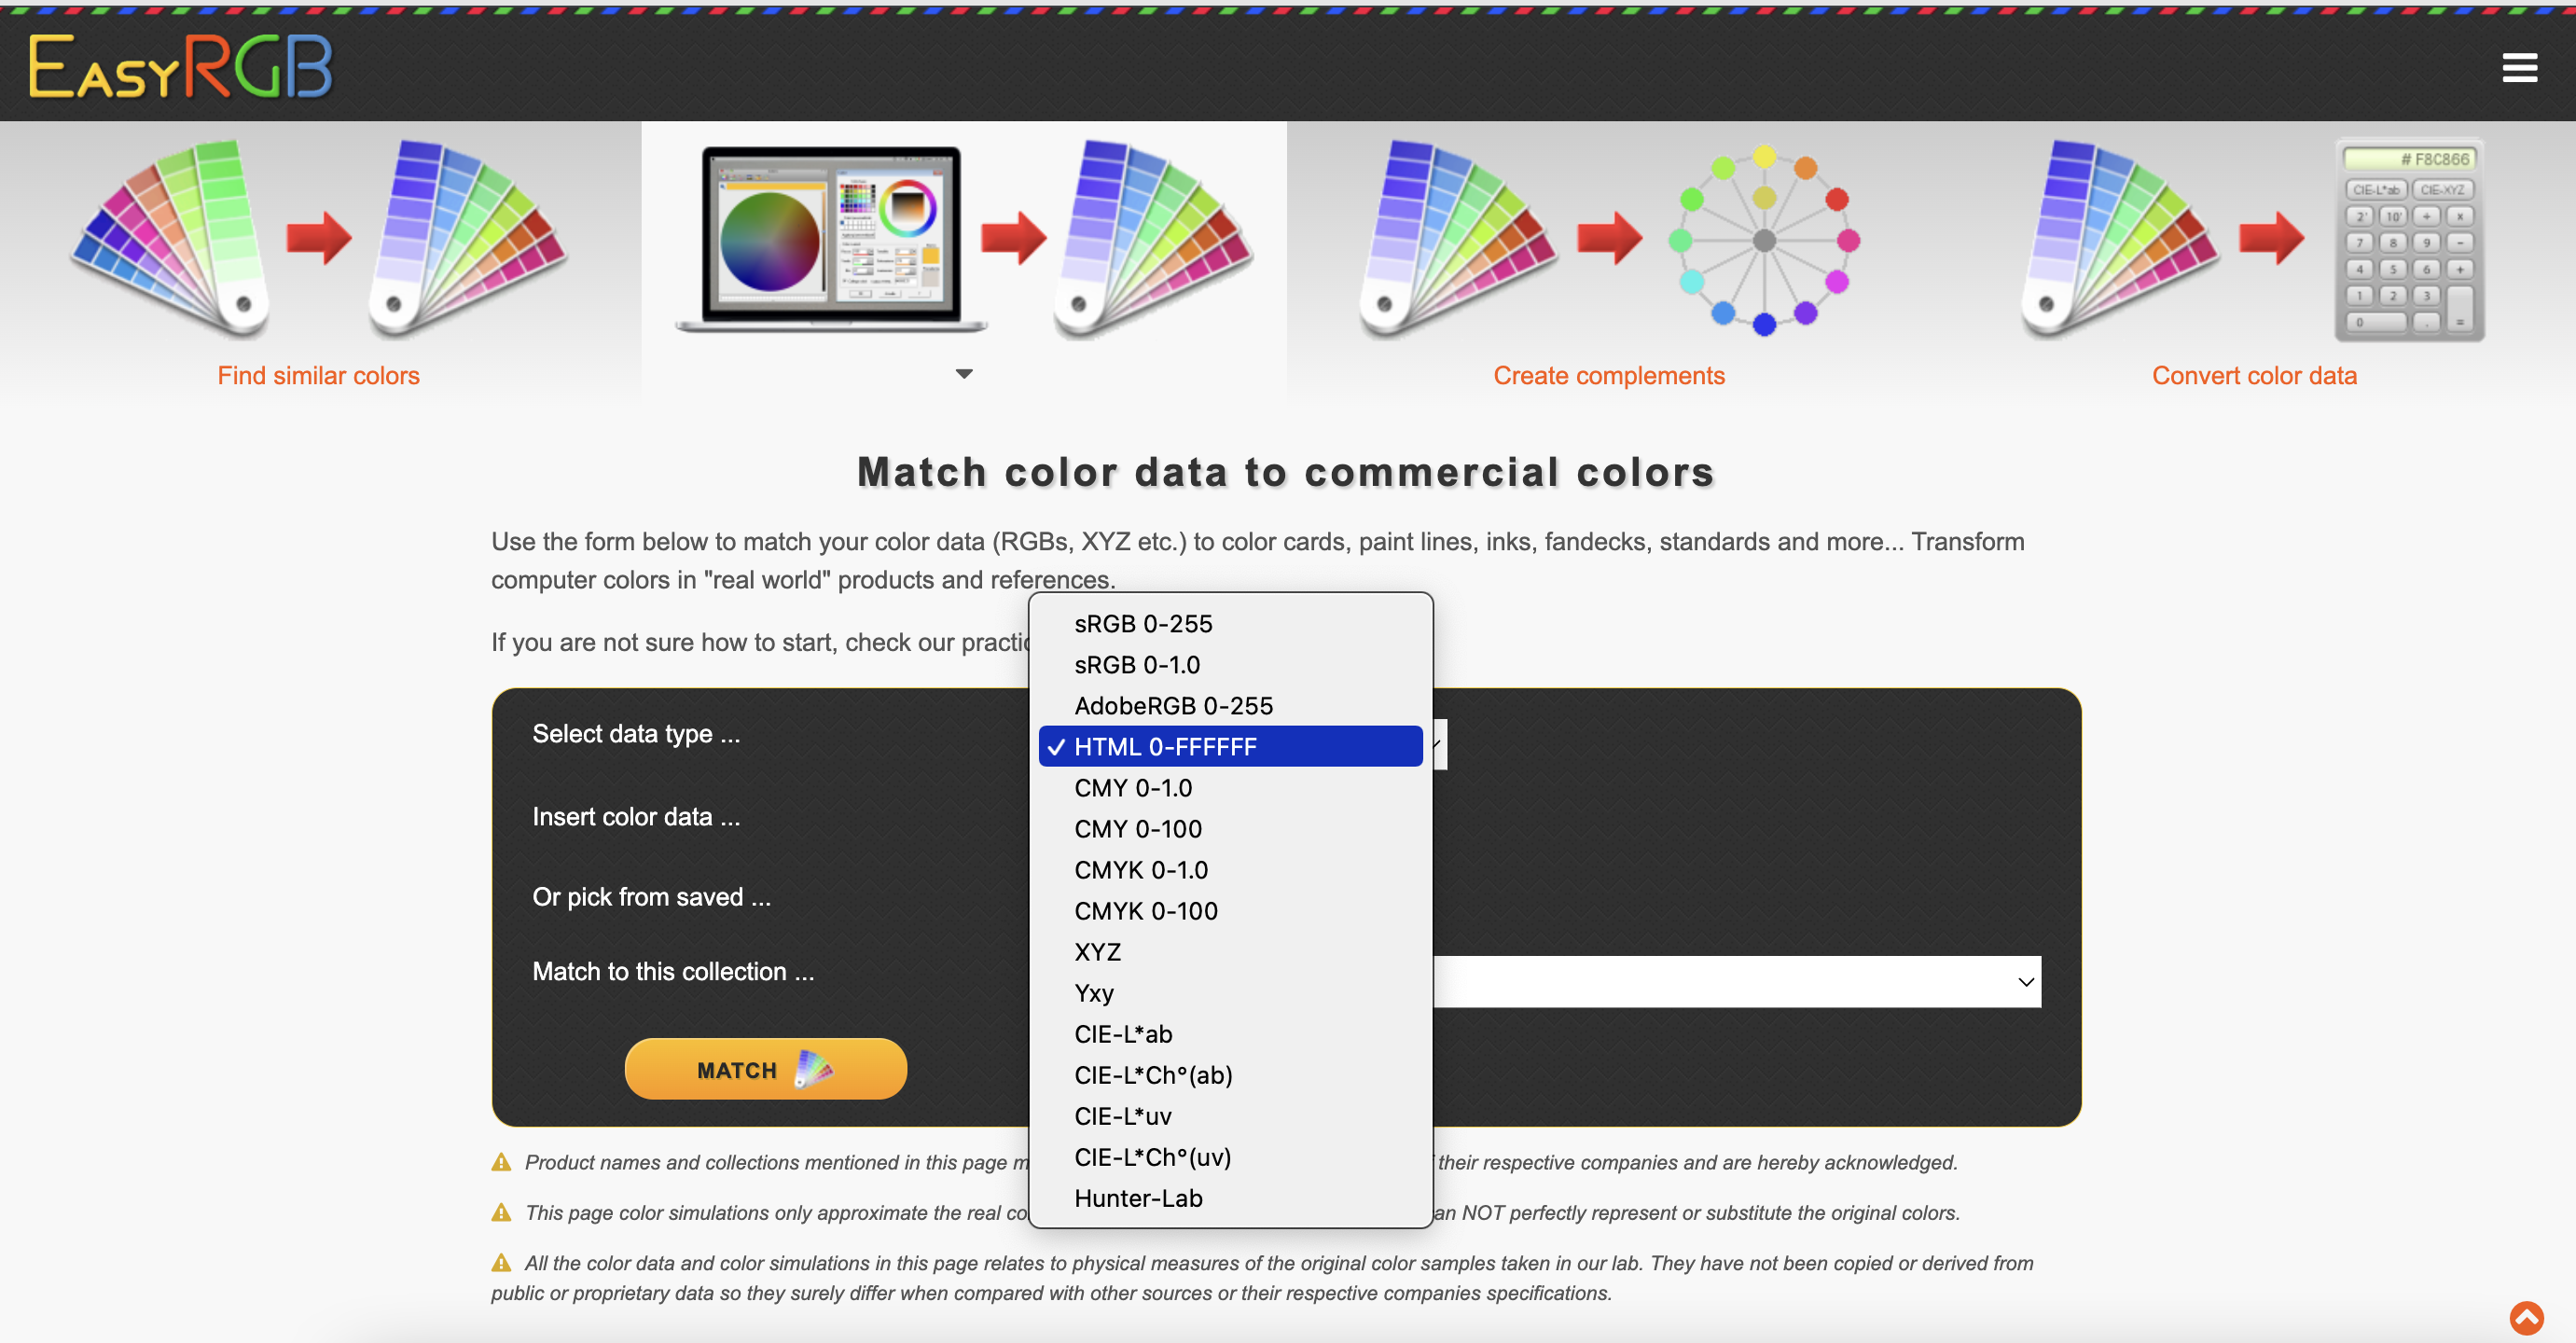Click the color wheel complements image
The image size is (2576, 1343).
(1764, 240)
